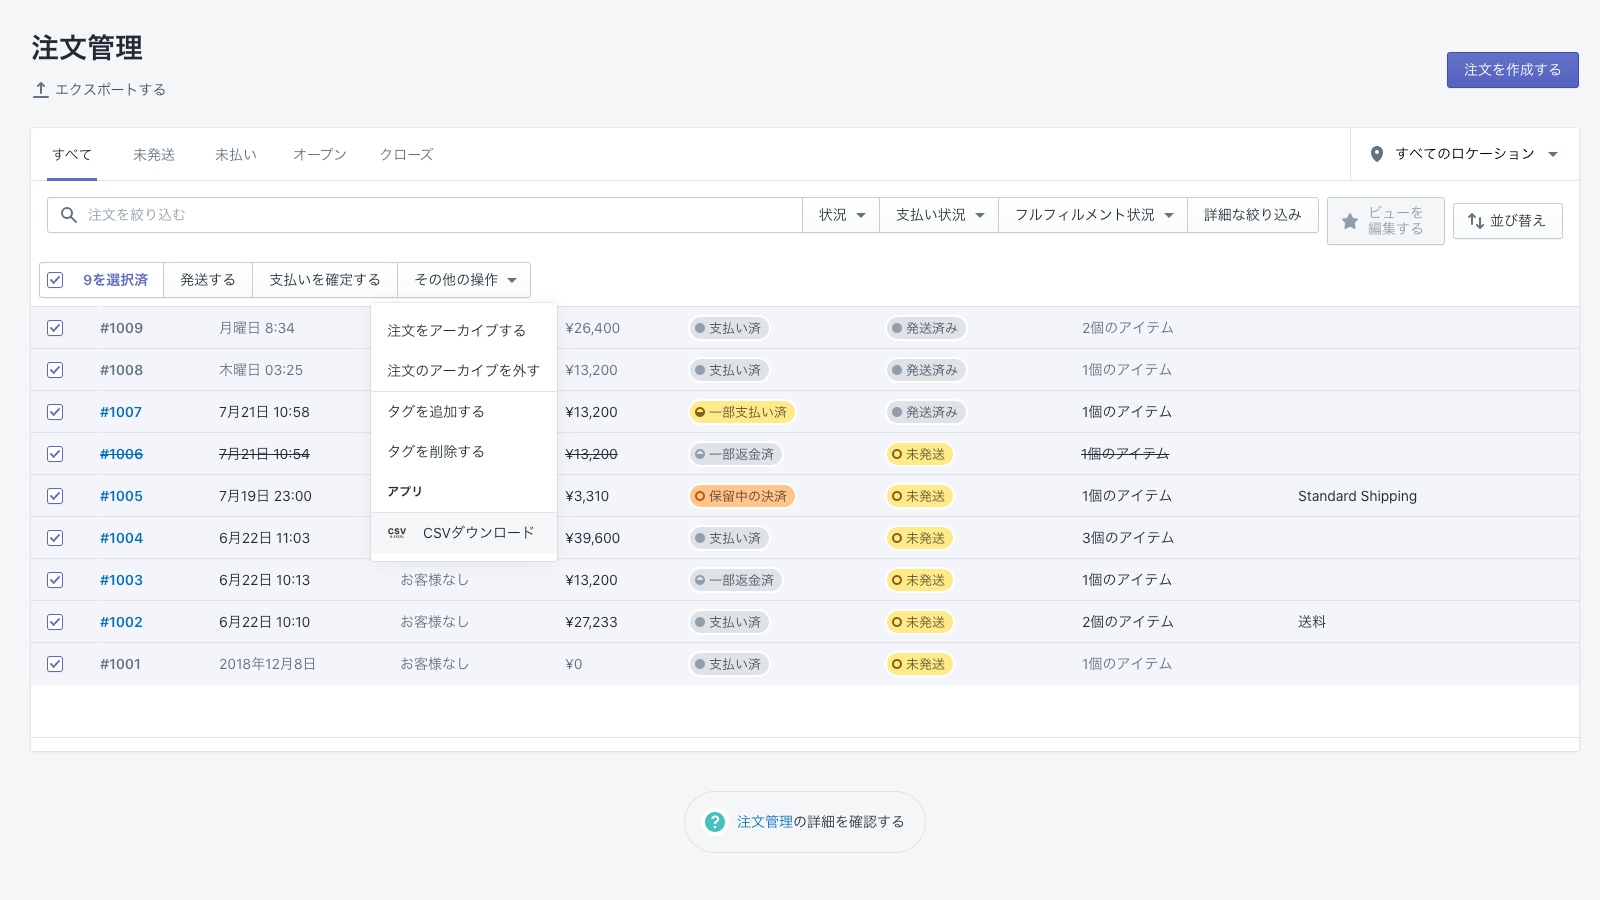The width and height of the screenshot is (1600, 900).
Task: Uncheck the checkbox for order #1009
Action: (x=55, y=327)
